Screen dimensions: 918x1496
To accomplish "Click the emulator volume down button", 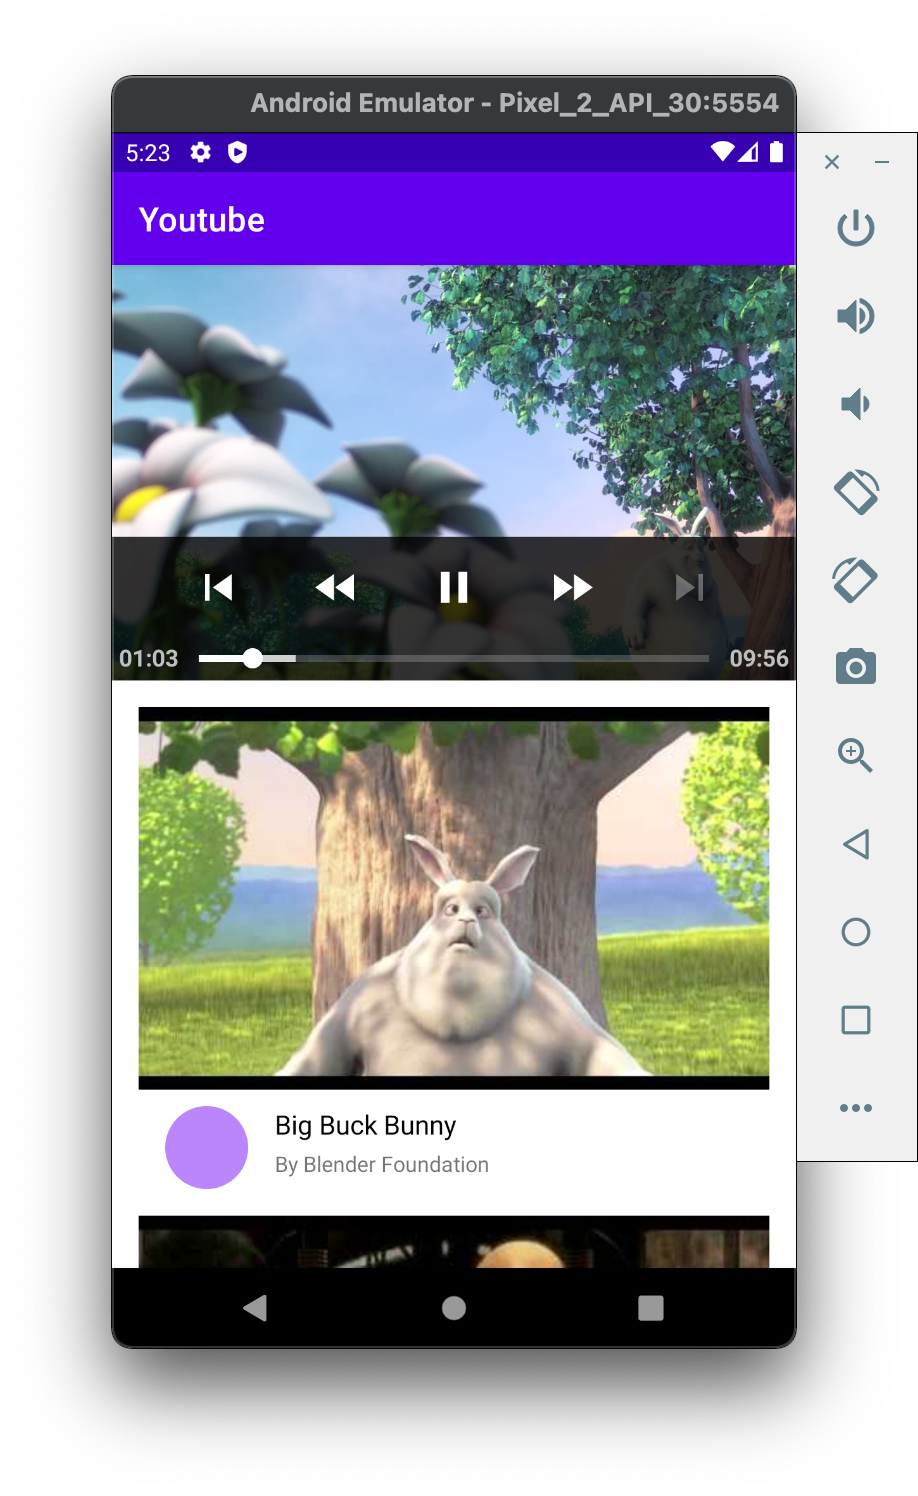I will pos(856,404).
